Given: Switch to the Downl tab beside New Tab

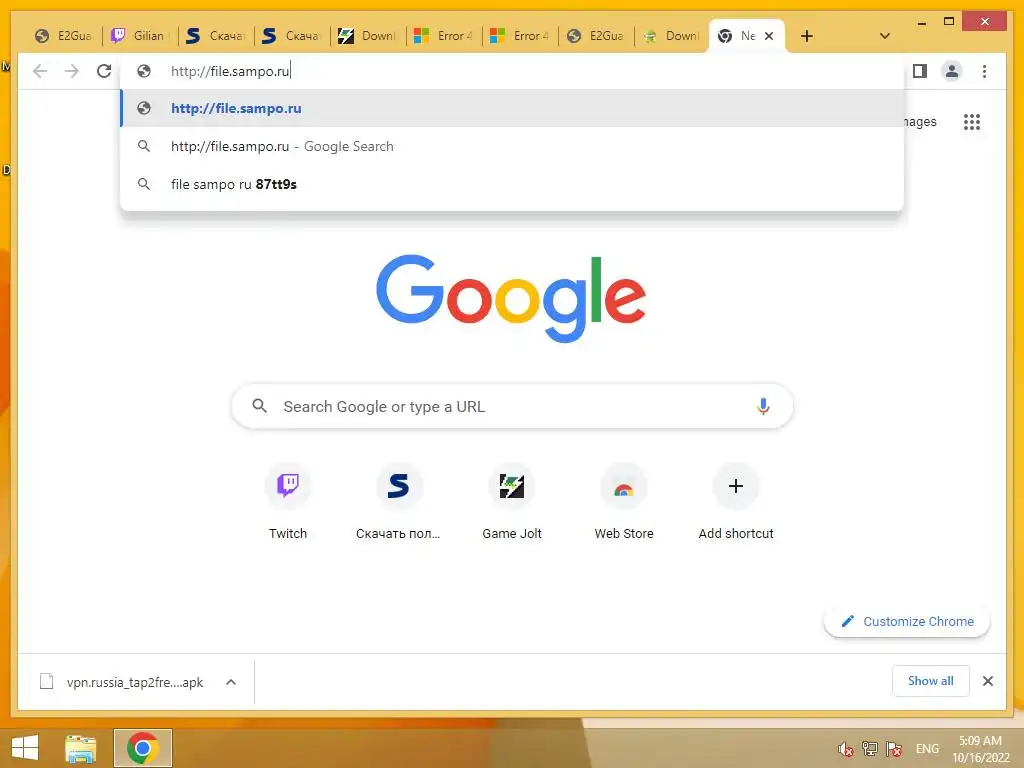Looking at the screenshot, I should [672, 36].
